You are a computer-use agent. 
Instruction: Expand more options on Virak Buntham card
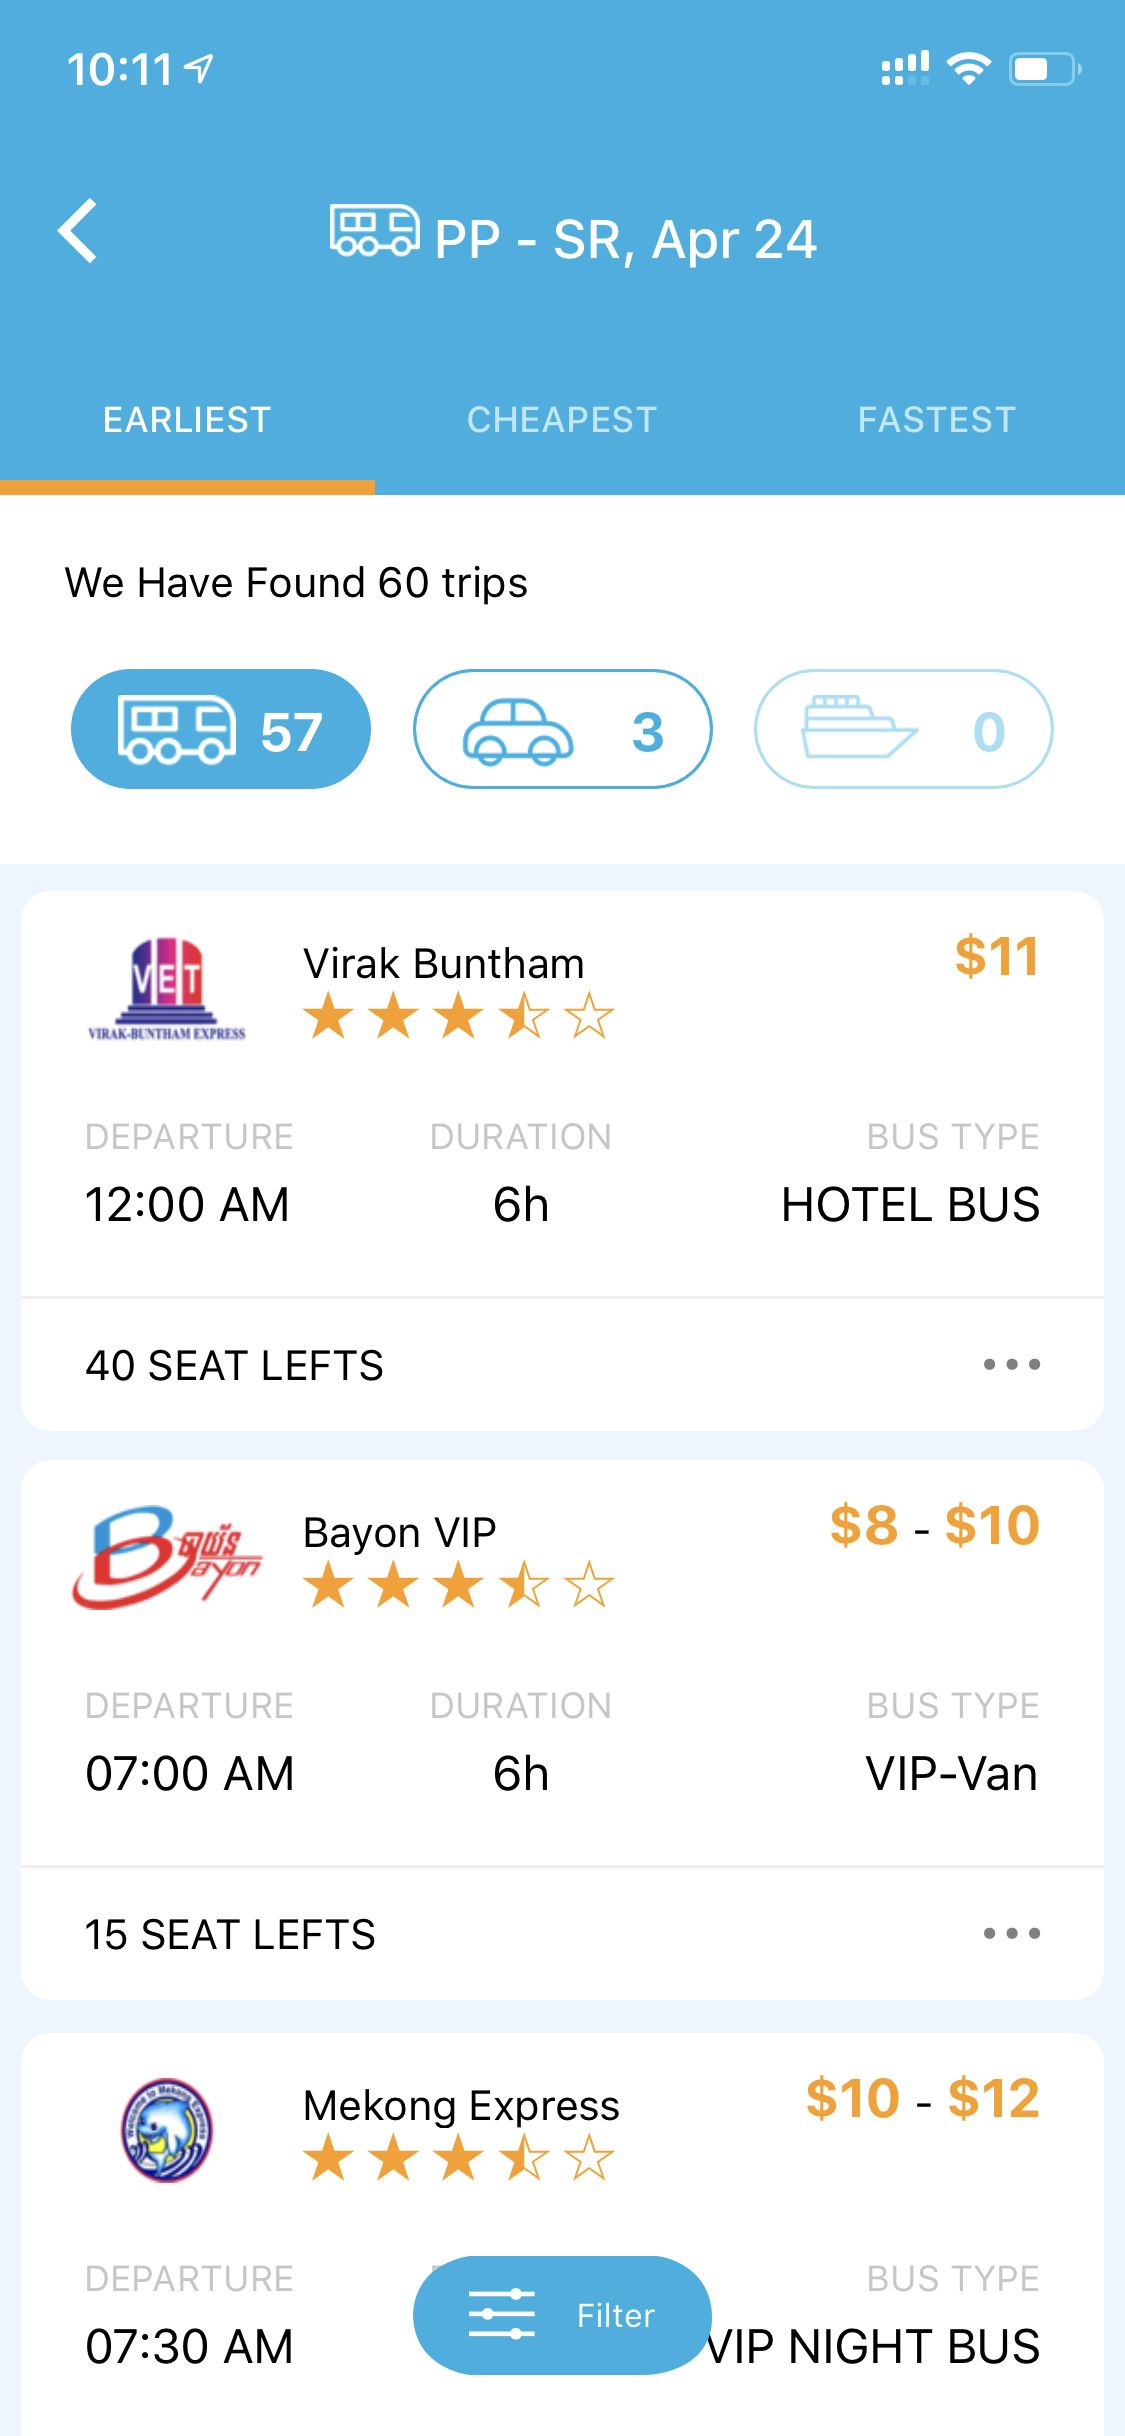[1012, 1364]
